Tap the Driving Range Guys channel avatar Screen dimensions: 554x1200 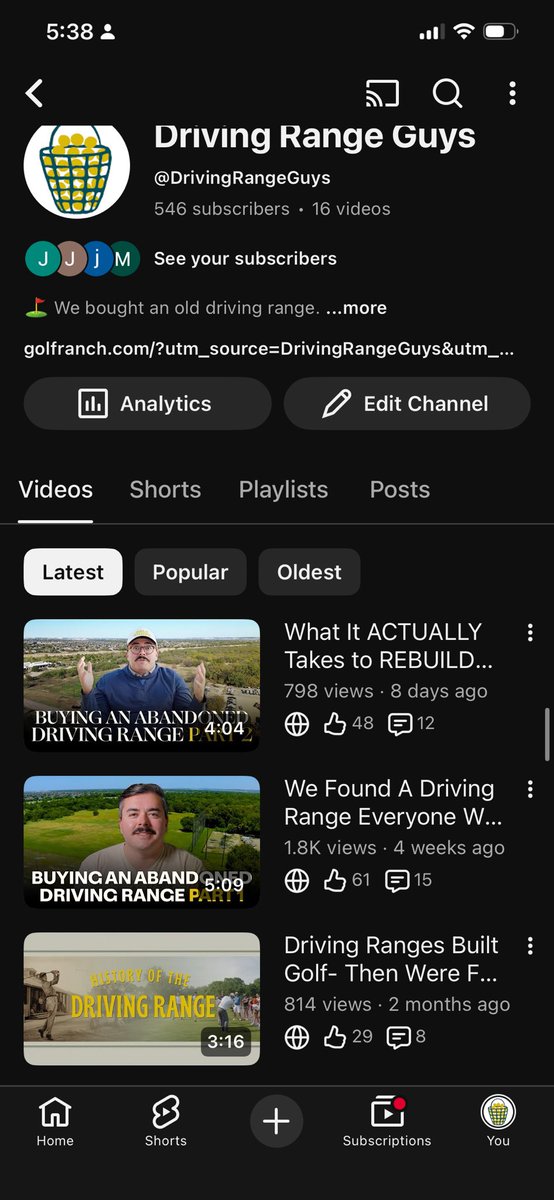[x=77, y=170]
